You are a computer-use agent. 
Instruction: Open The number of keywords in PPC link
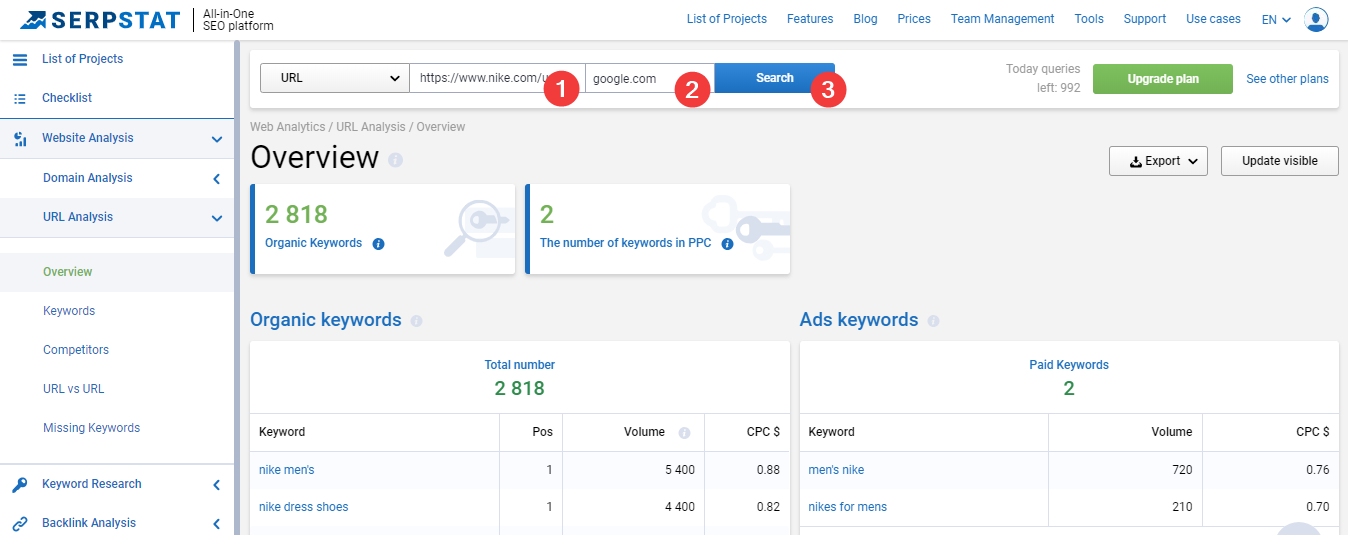tap(625, 243)
